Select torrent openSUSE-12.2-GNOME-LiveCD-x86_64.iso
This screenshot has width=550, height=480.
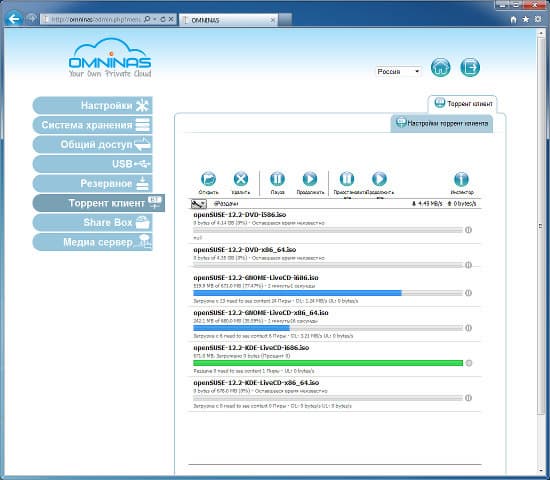coord(335,324)
